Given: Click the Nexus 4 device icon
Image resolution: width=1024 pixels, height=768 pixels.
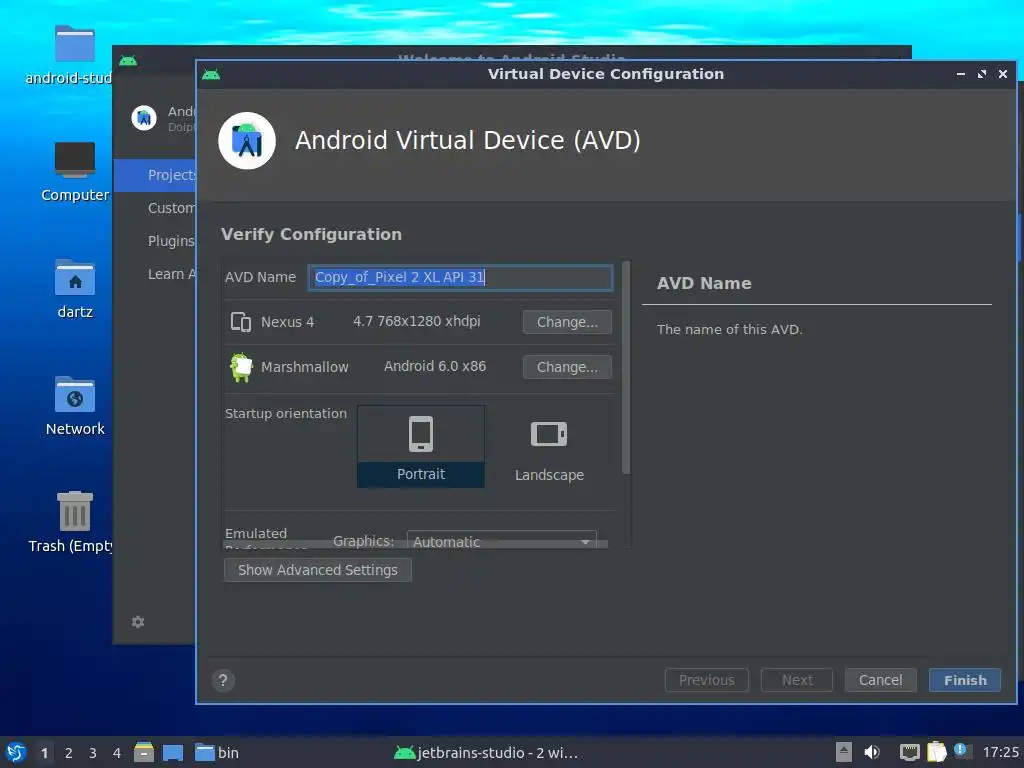Looking at the screenshot, I should coord(241,322).
